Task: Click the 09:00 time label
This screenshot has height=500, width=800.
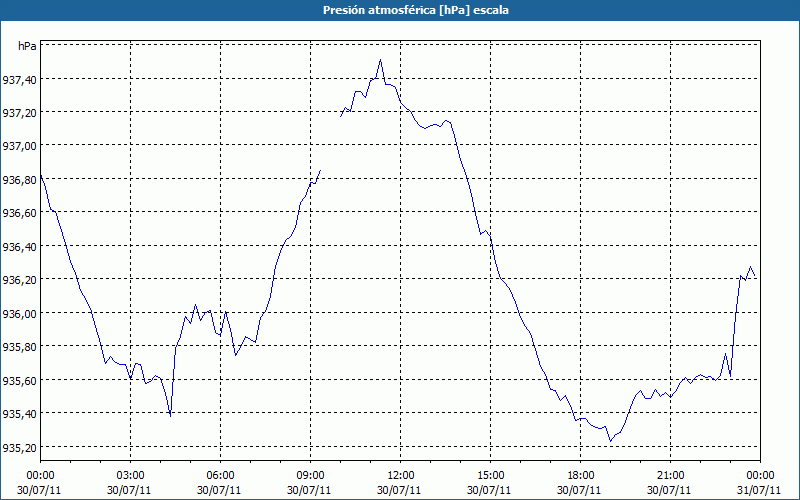Action: click(310, 476)
